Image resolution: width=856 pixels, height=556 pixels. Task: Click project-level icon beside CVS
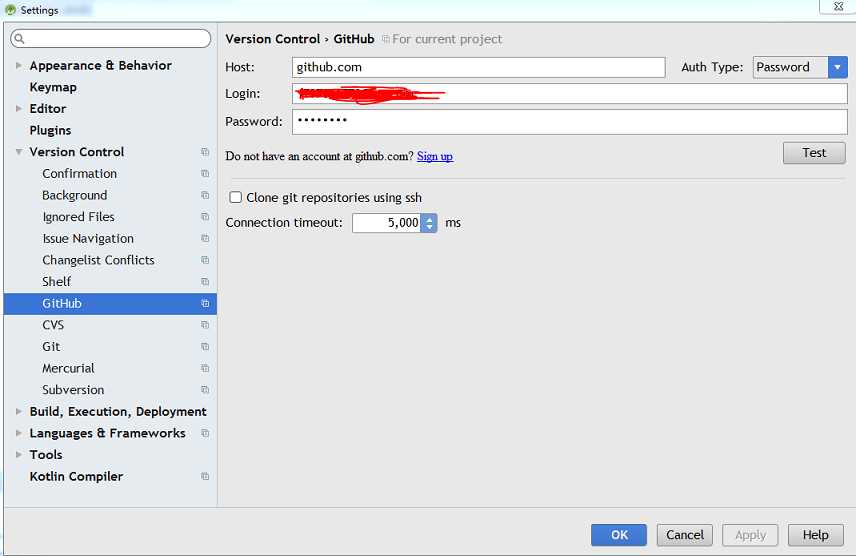(205, 325)
